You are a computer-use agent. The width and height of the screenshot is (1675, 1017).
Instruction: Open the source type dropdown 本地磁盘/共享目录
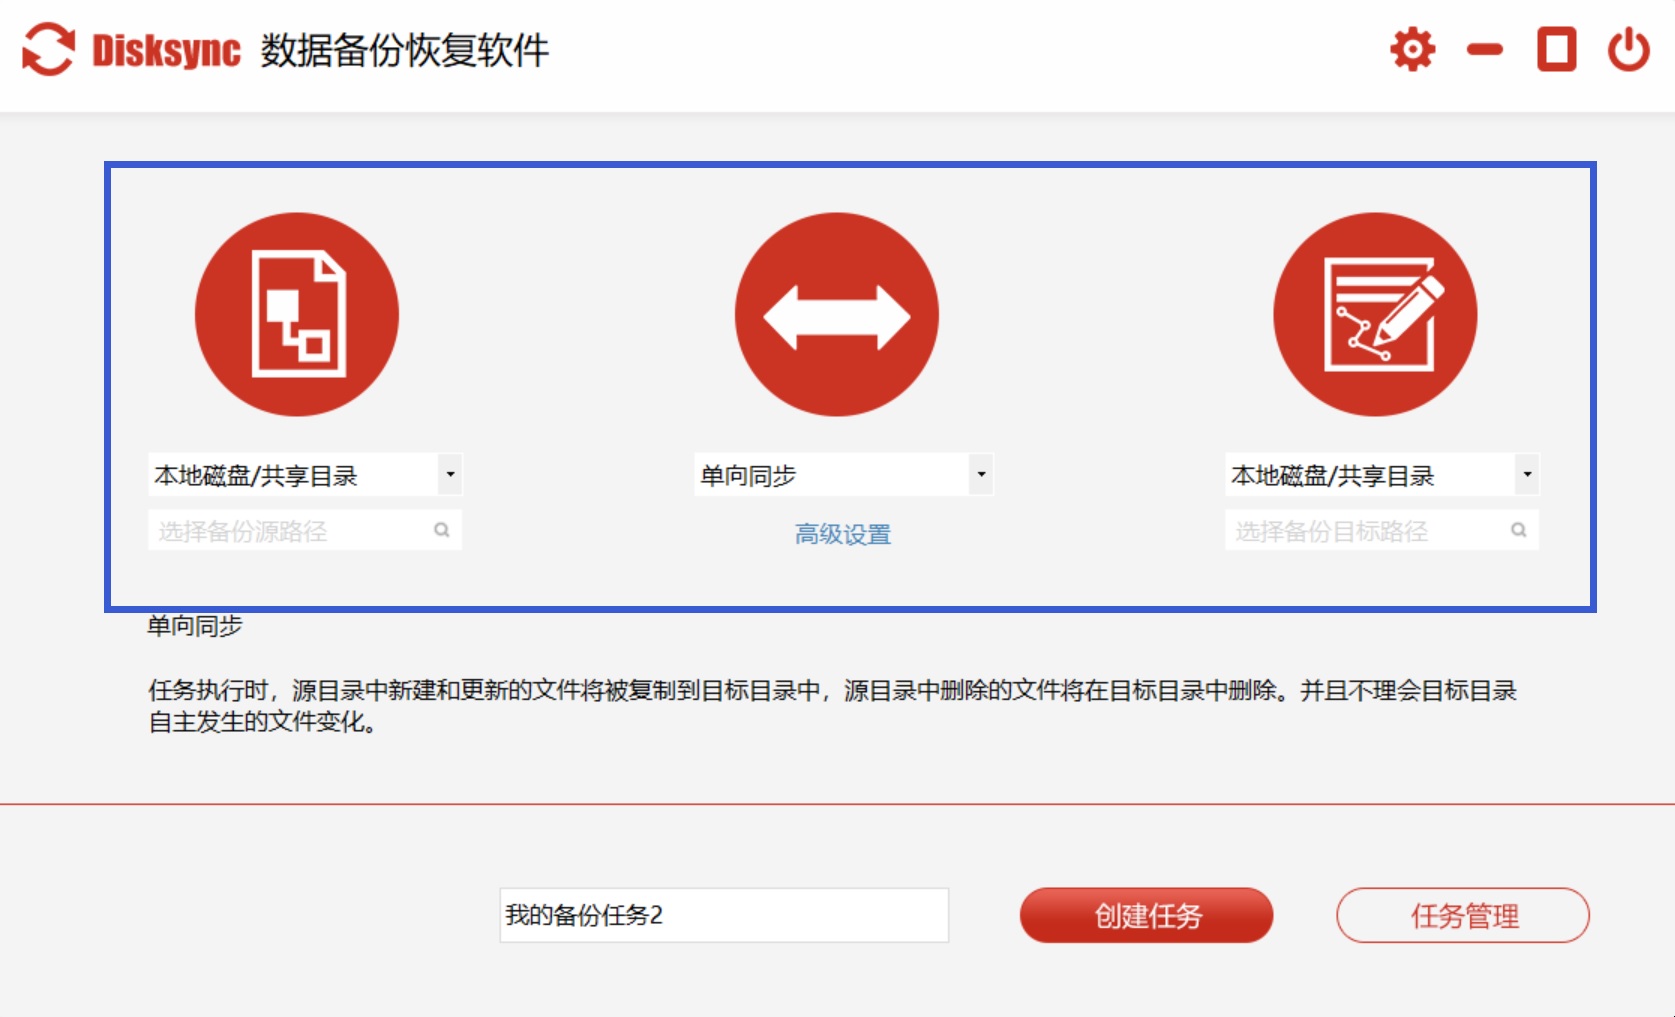(x=305, y=474)
